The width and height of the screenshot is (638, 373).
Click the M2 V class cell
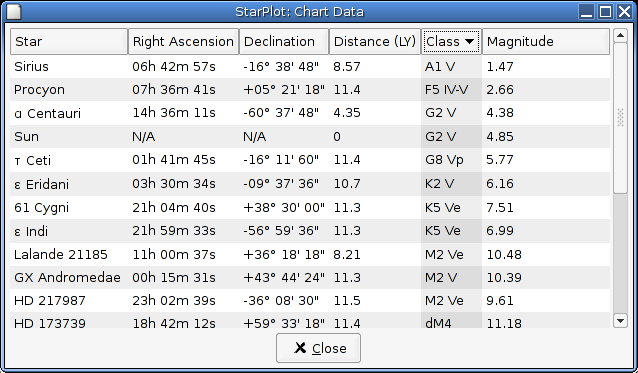coord(441,277)
